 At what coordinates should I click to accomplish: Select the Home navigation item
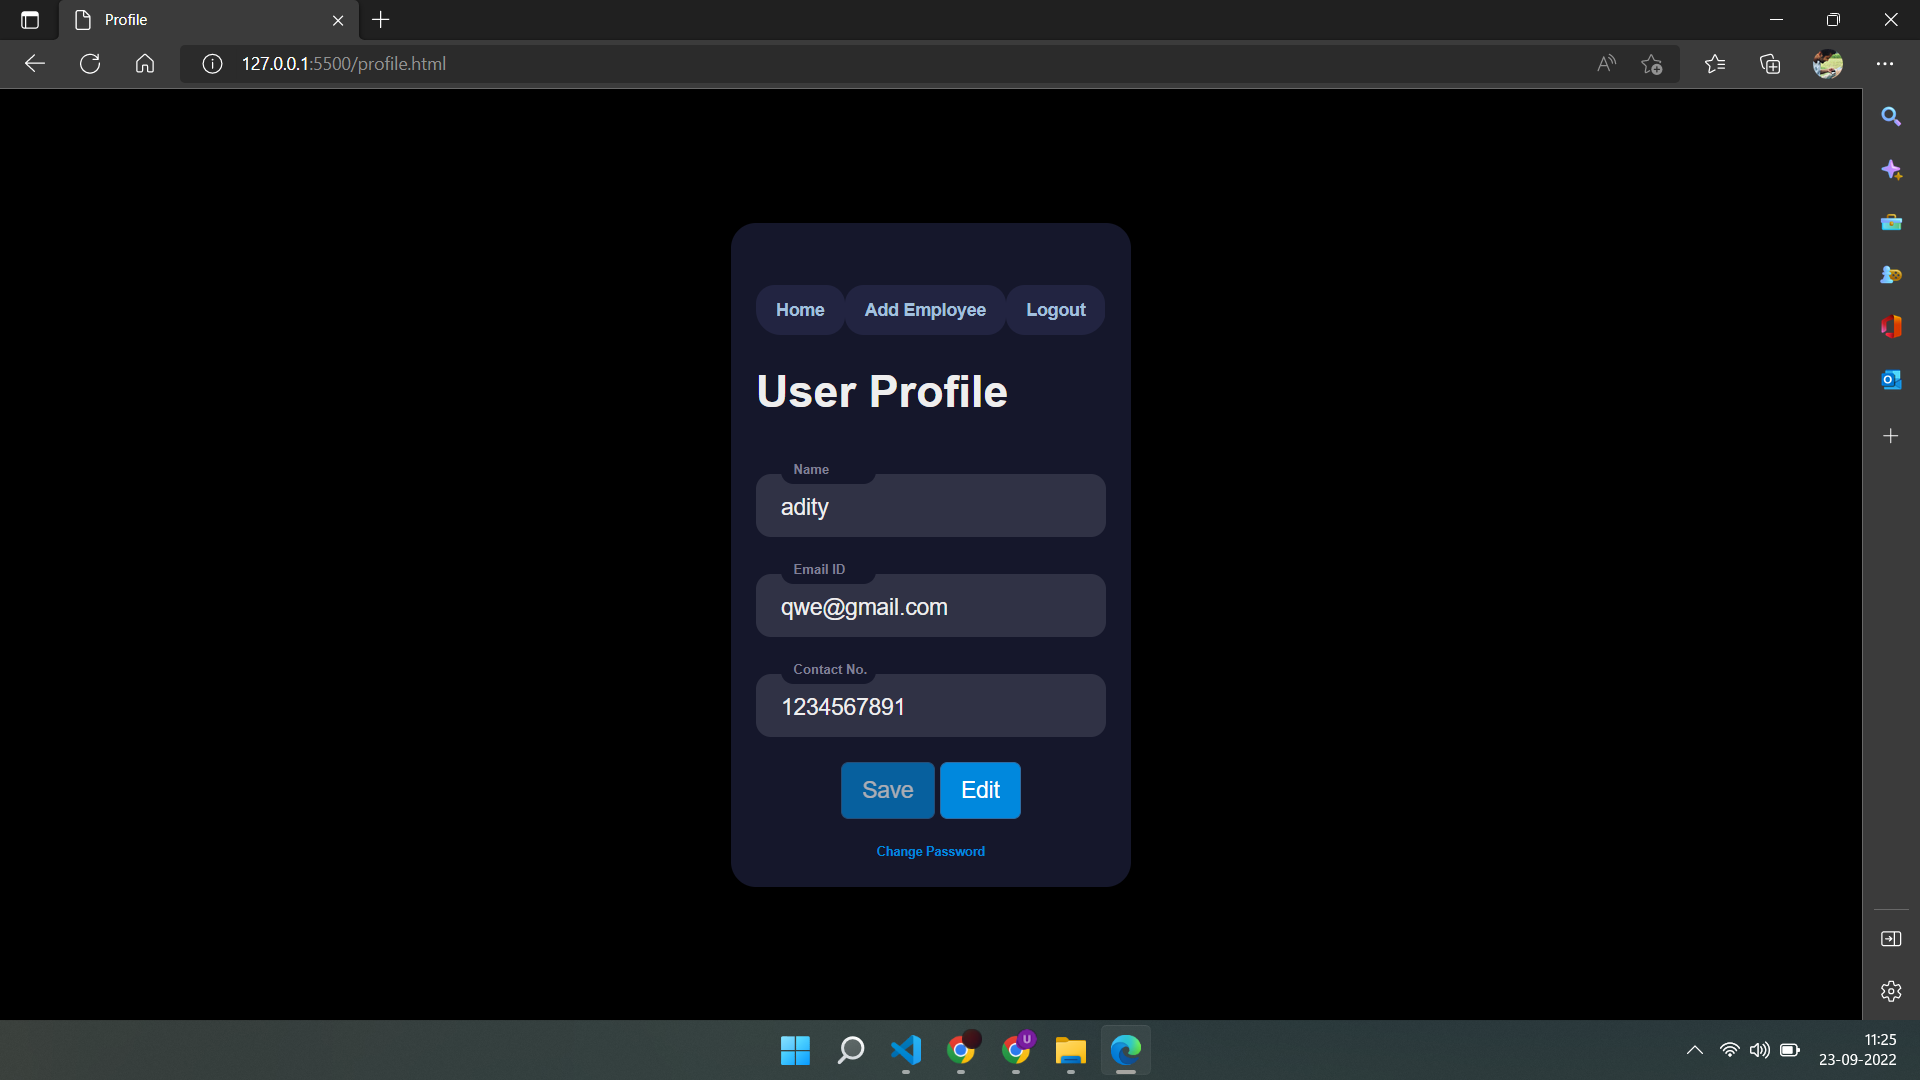pos(799,310)
